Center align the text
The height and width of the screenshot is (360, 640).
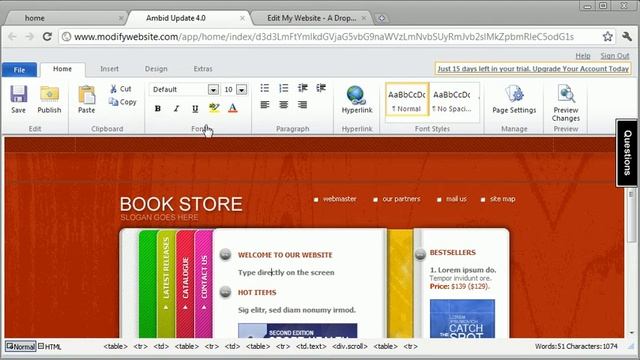point(284,105)
